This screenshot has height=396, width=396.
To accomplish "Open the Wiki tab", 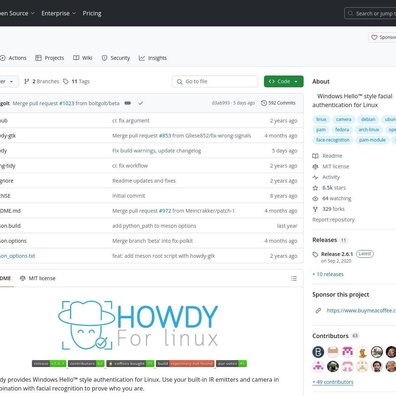I will (83, 58).
